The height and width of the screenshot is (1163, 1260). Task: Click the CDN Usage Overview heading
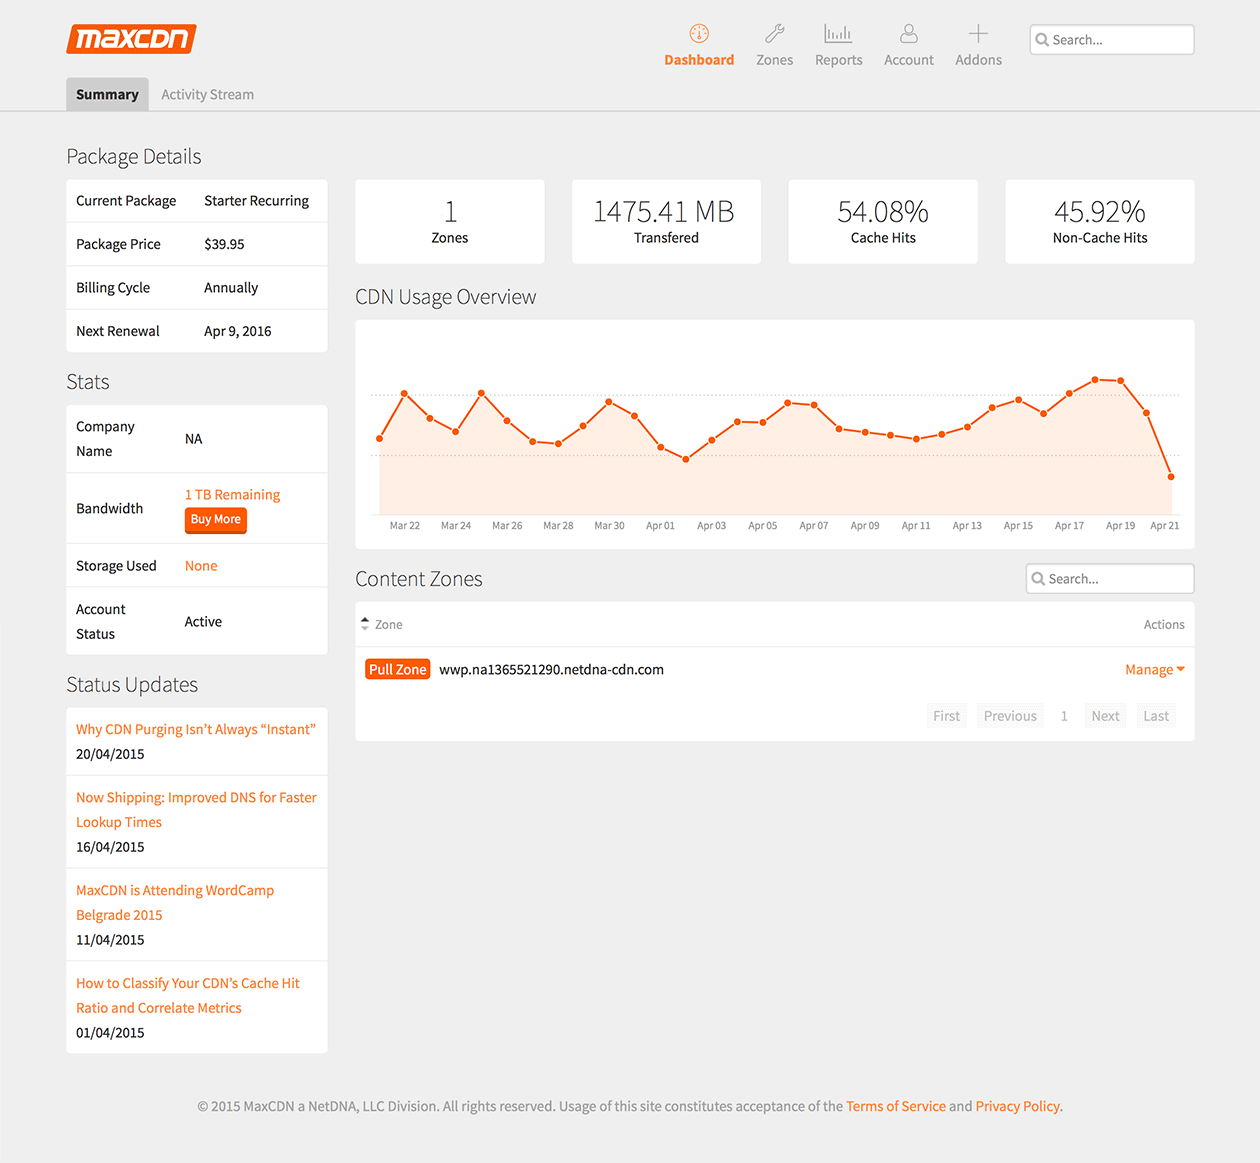click(446, 297)
